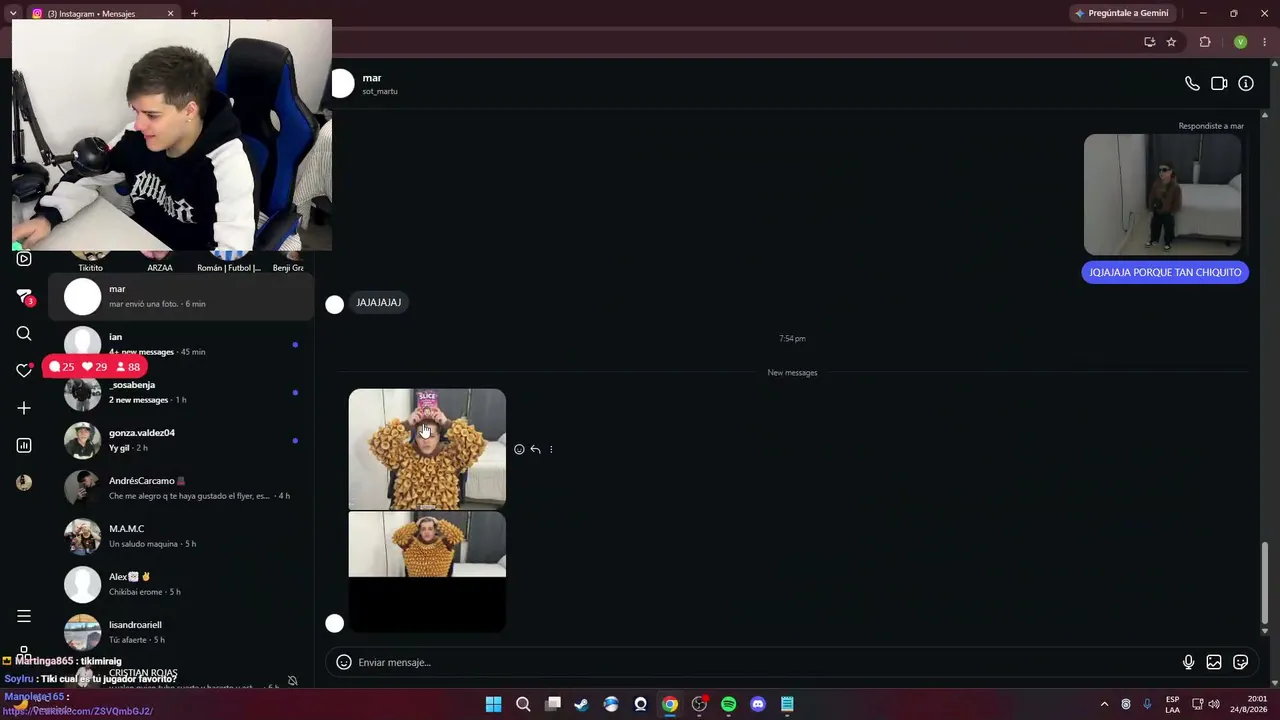This screenshot has width=1280, height=720.
Task: Record a voice clip with microphone icon
Action: pos(1188,662)
